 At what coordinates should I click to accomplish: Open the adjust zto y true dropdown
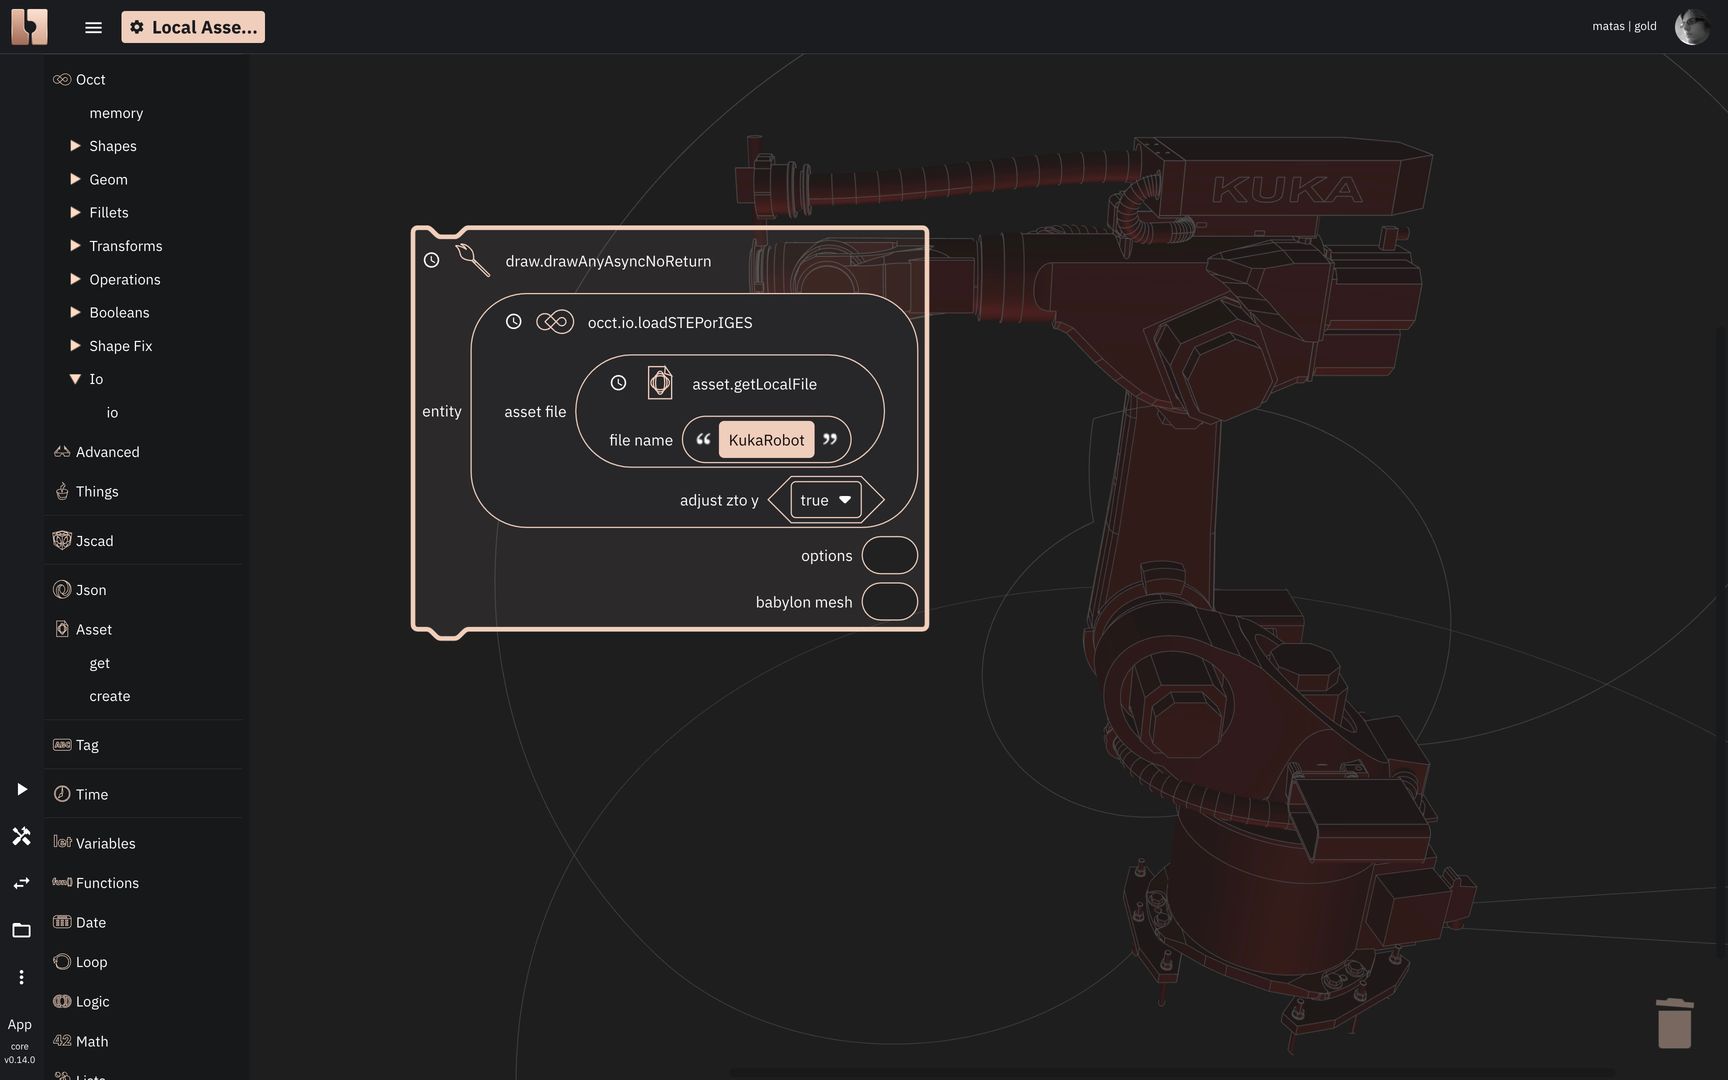coord(825,500)
